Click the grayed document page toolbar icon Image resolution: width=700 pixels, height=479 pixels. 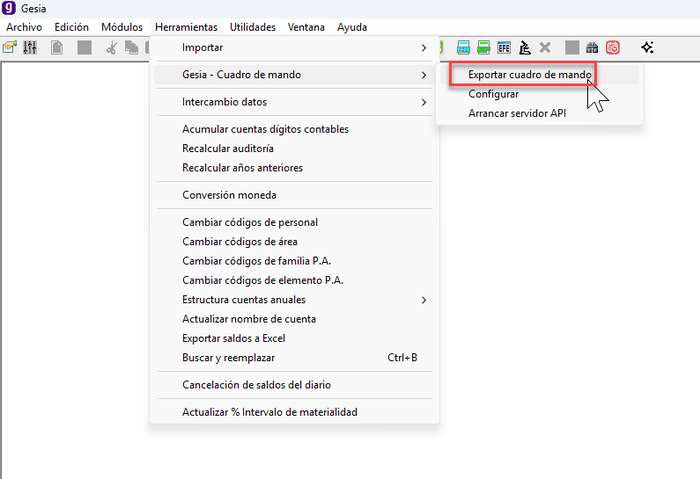57,47
